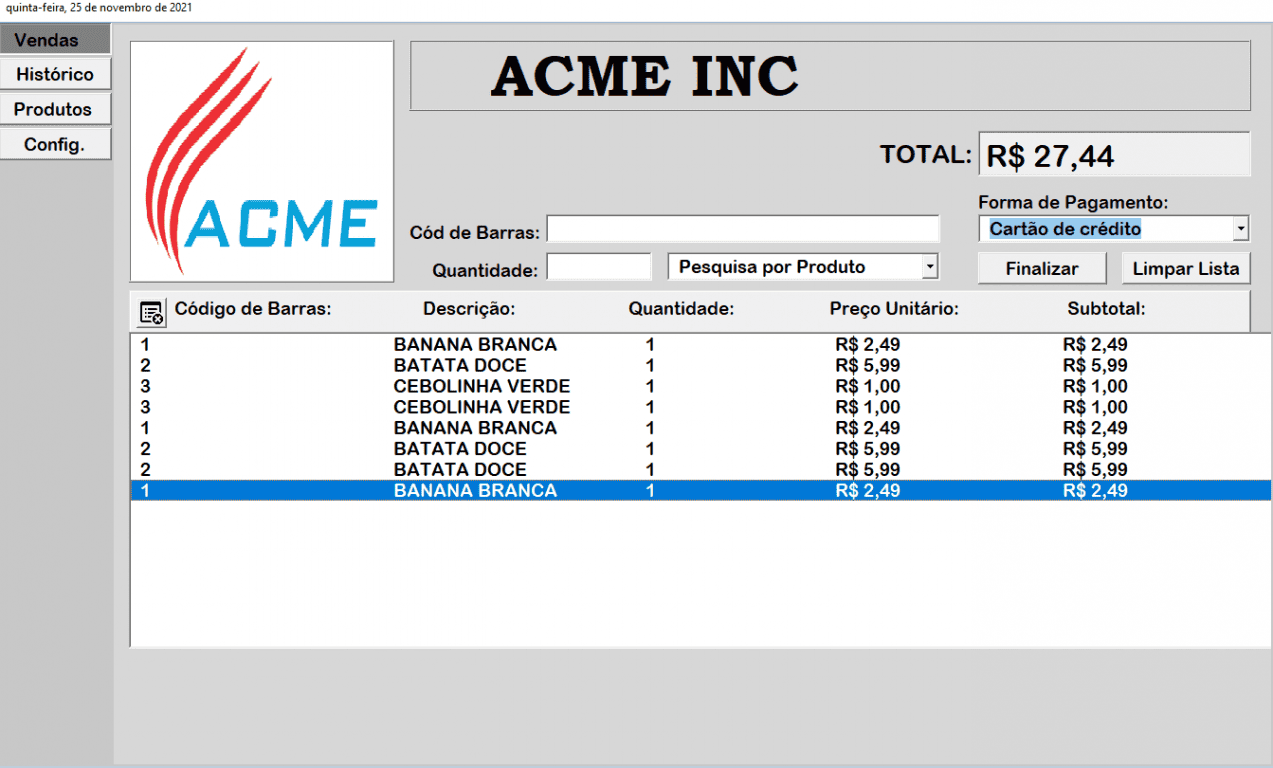Click the list delete icon beside Código de Barras

click(152, 312)
